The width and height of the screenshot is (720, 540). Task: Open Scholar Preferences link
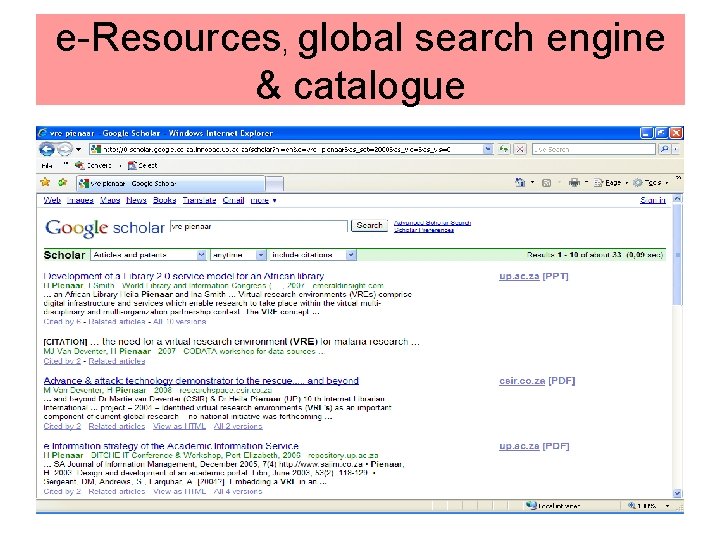point(424,230)
